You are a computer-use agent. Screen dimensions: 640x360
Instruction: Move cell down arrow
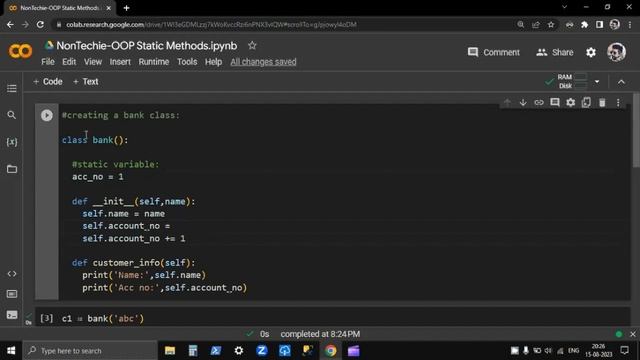point(523,102)
